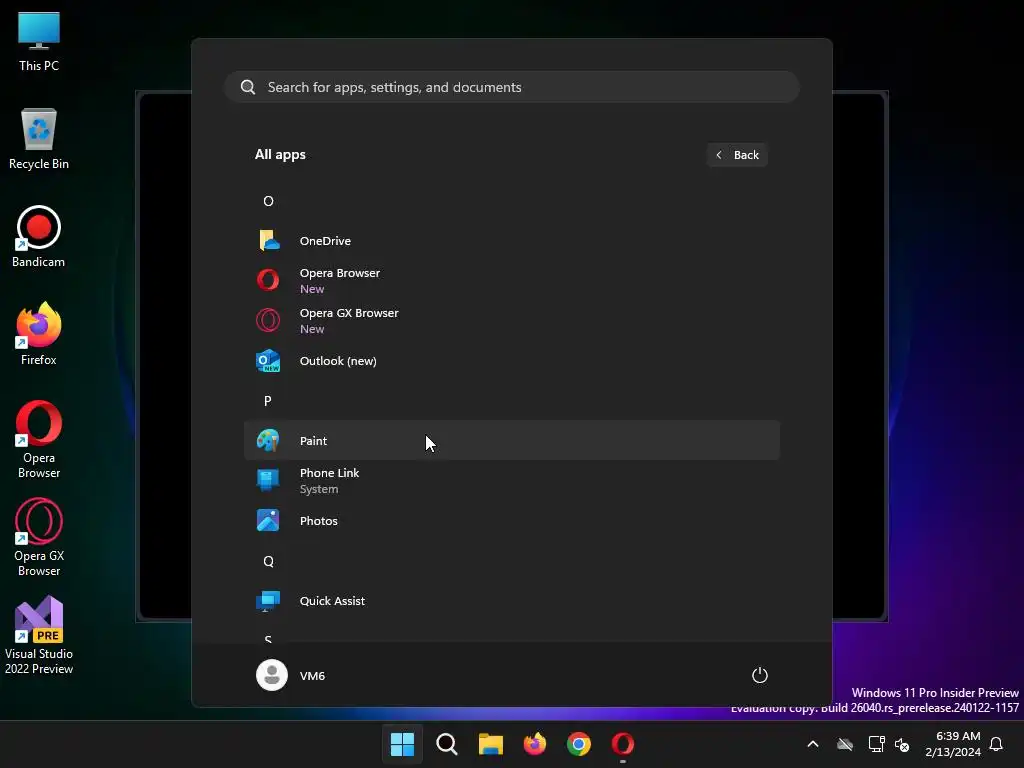Select Visual Studio 2022 Preview desktop shortcut

point(39,635)
